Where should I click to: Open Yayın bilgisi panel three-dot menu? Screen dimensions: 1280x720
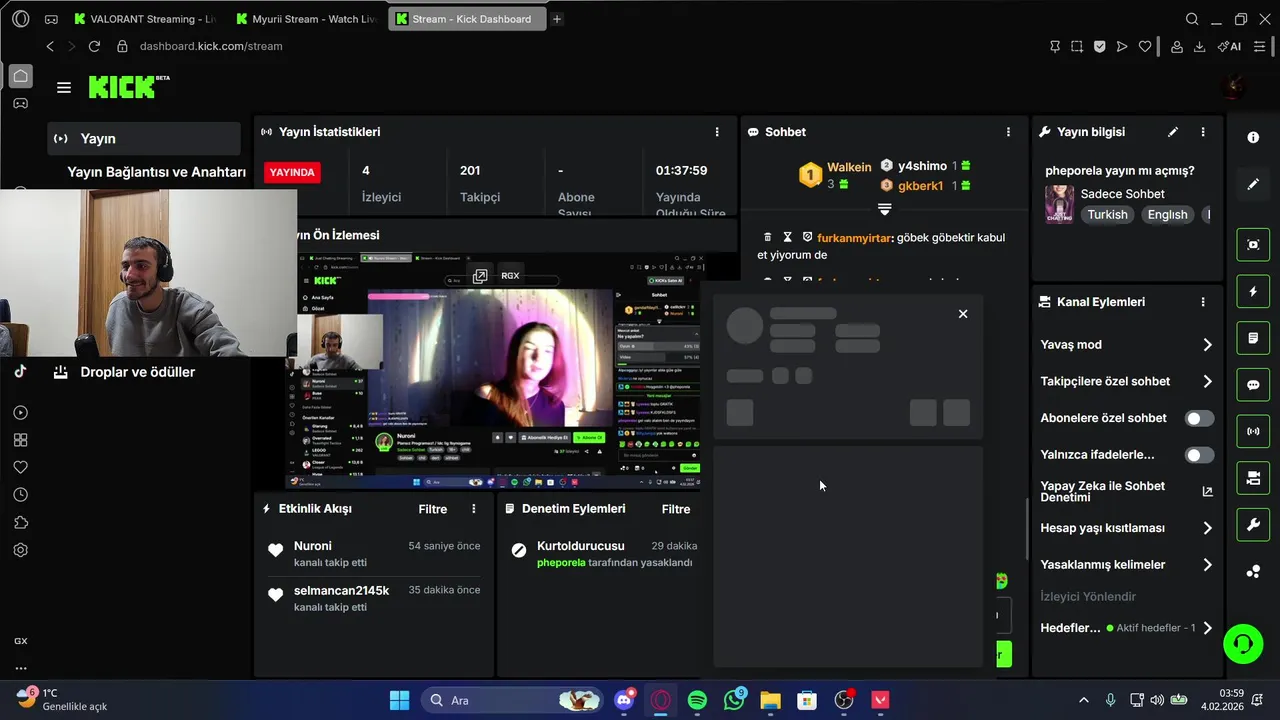1203,132
